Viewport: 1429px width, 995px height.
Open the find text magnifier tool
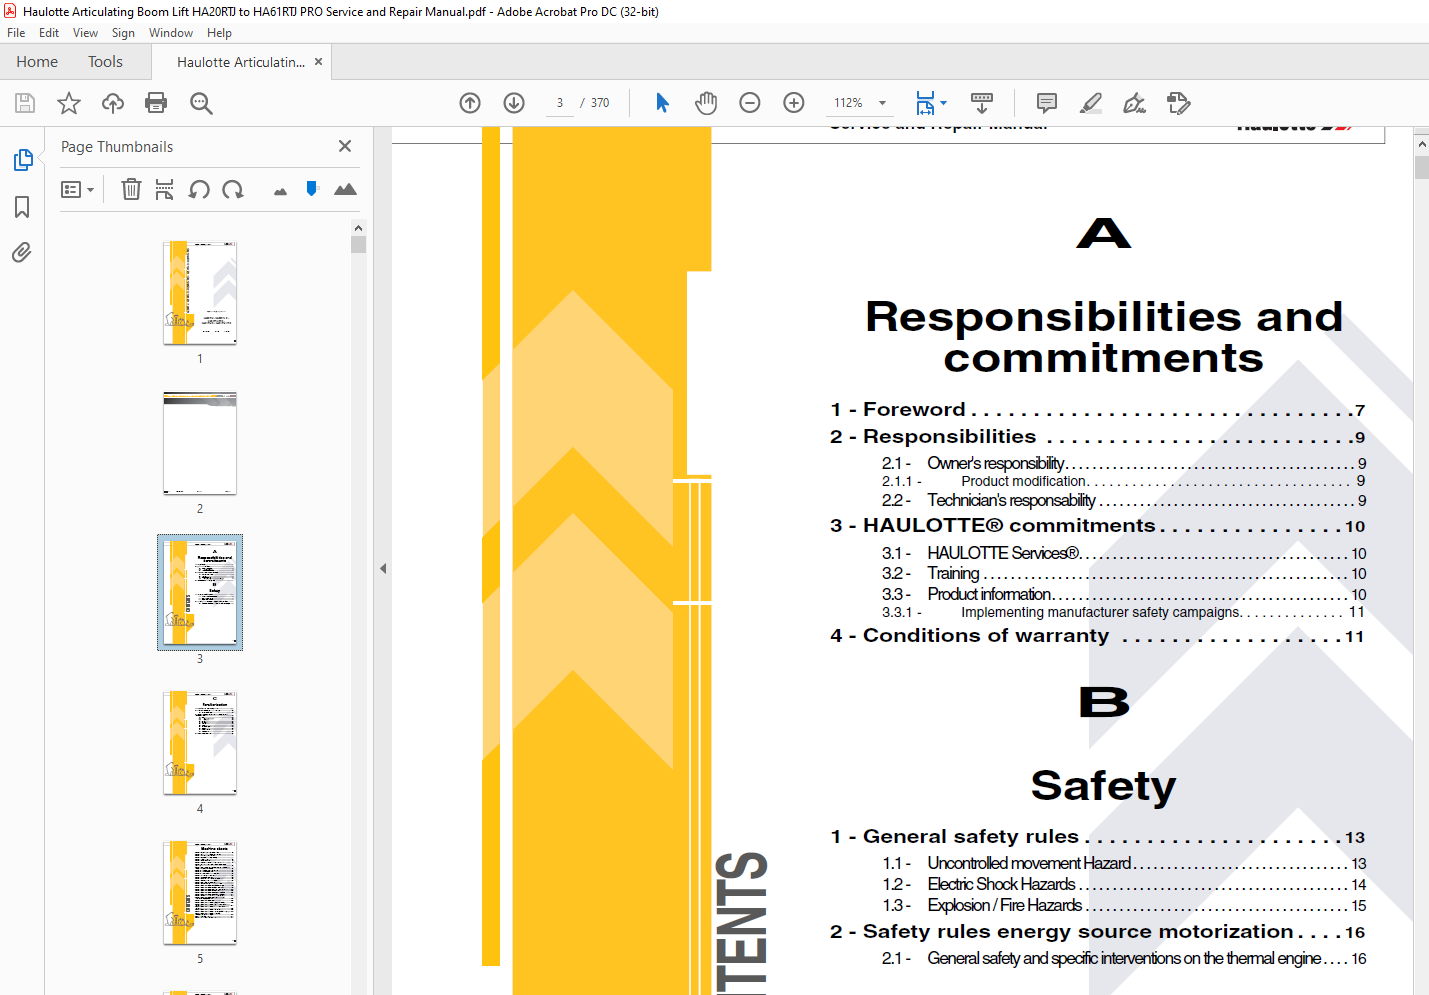pos(201,103)
